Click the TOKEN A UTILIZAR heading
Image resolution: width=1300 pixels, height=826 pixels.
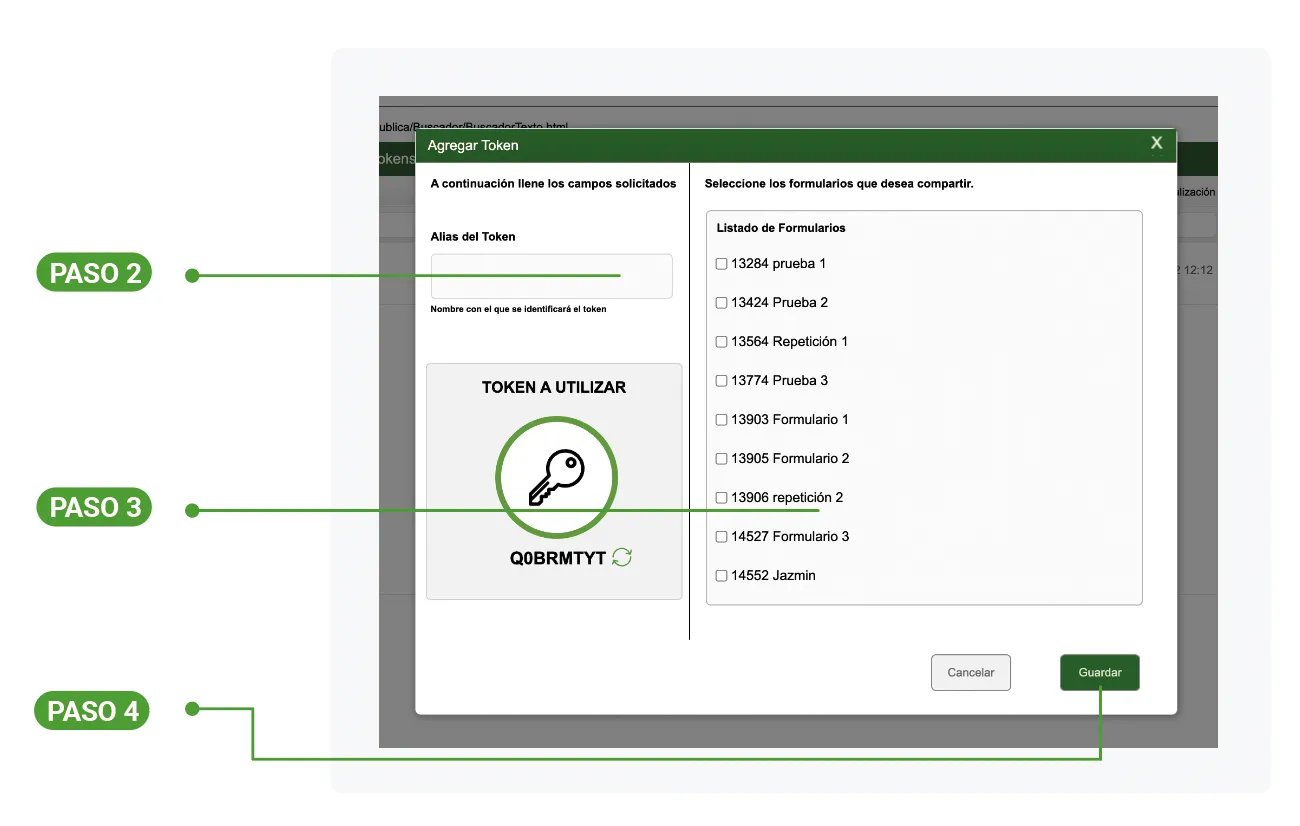[x=554, y=388]
